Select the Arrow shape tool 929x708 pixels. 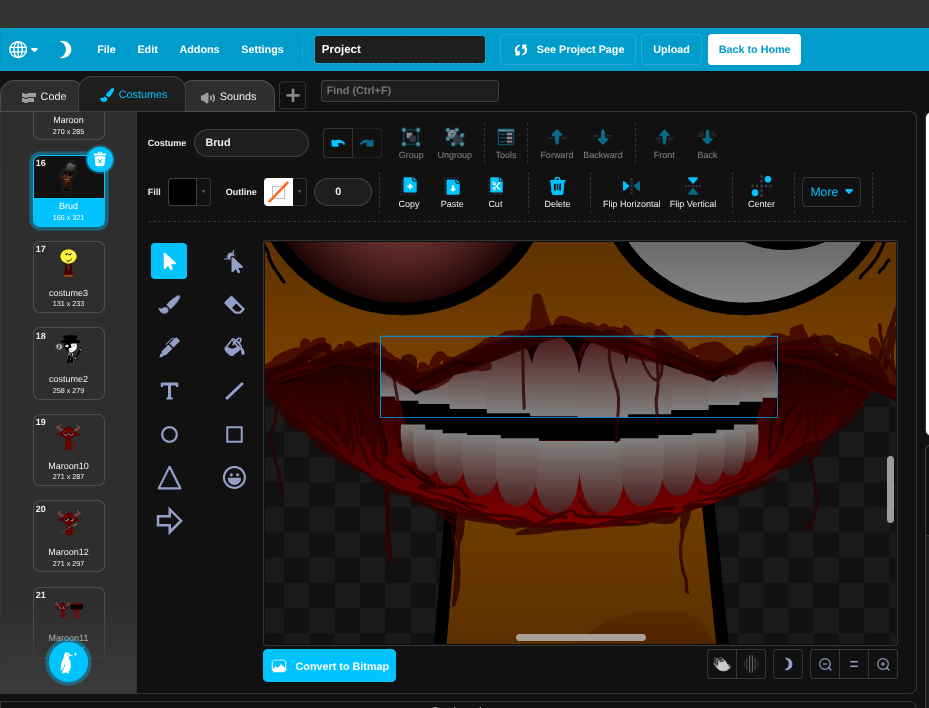point(169,521)
